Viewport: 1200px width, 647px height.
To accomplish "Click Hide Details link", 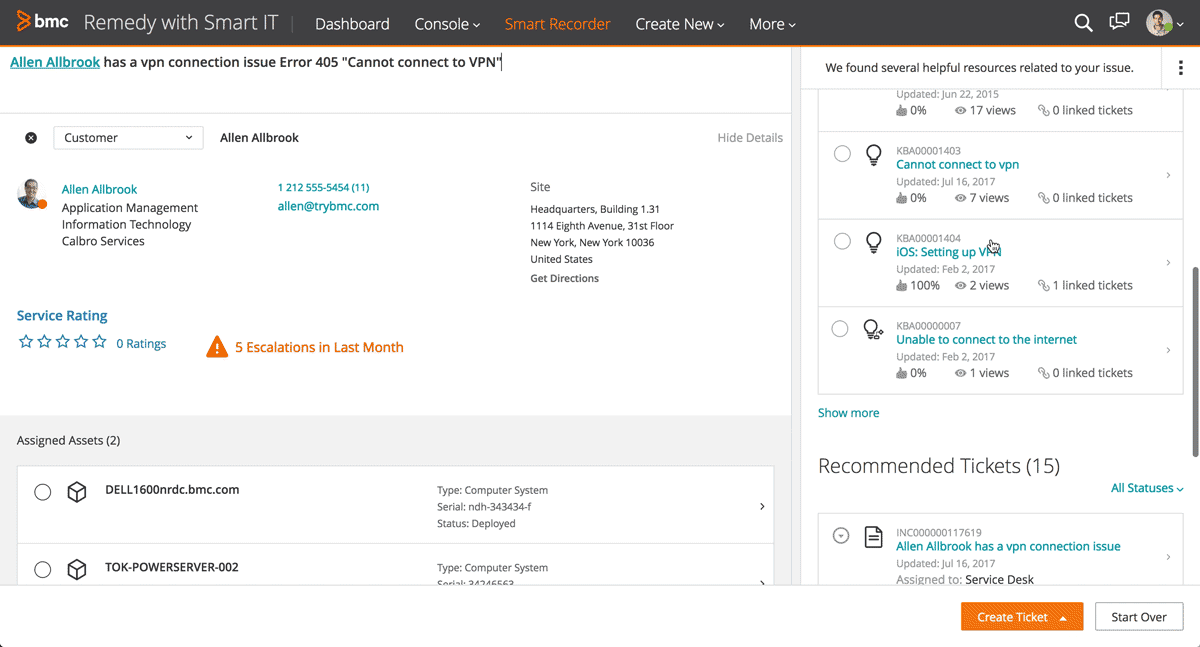I will (750, 138).
